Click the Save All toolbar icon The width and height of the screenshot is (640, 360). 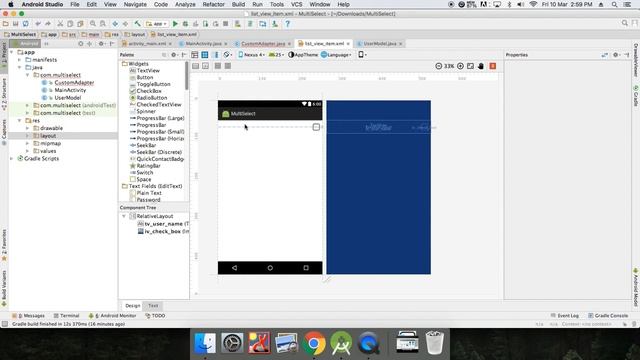click(x=16, y=24)
